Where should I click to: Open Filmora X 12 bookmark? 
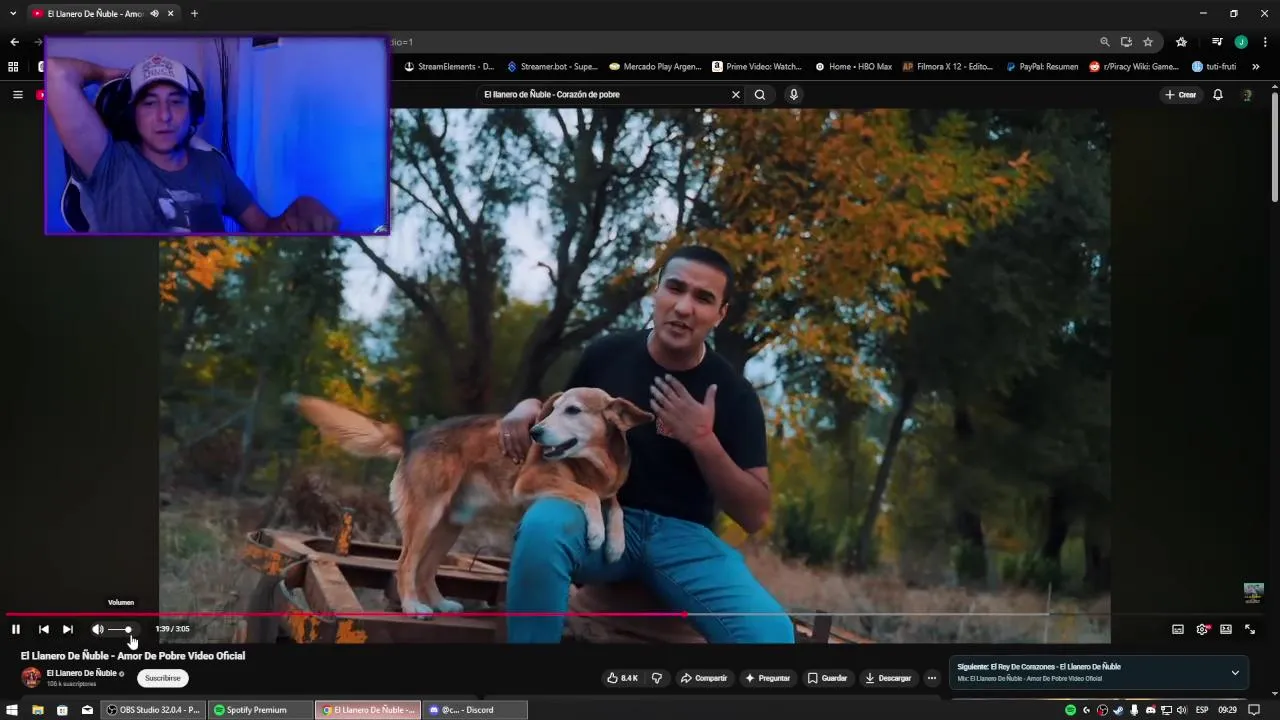point(948,67)
